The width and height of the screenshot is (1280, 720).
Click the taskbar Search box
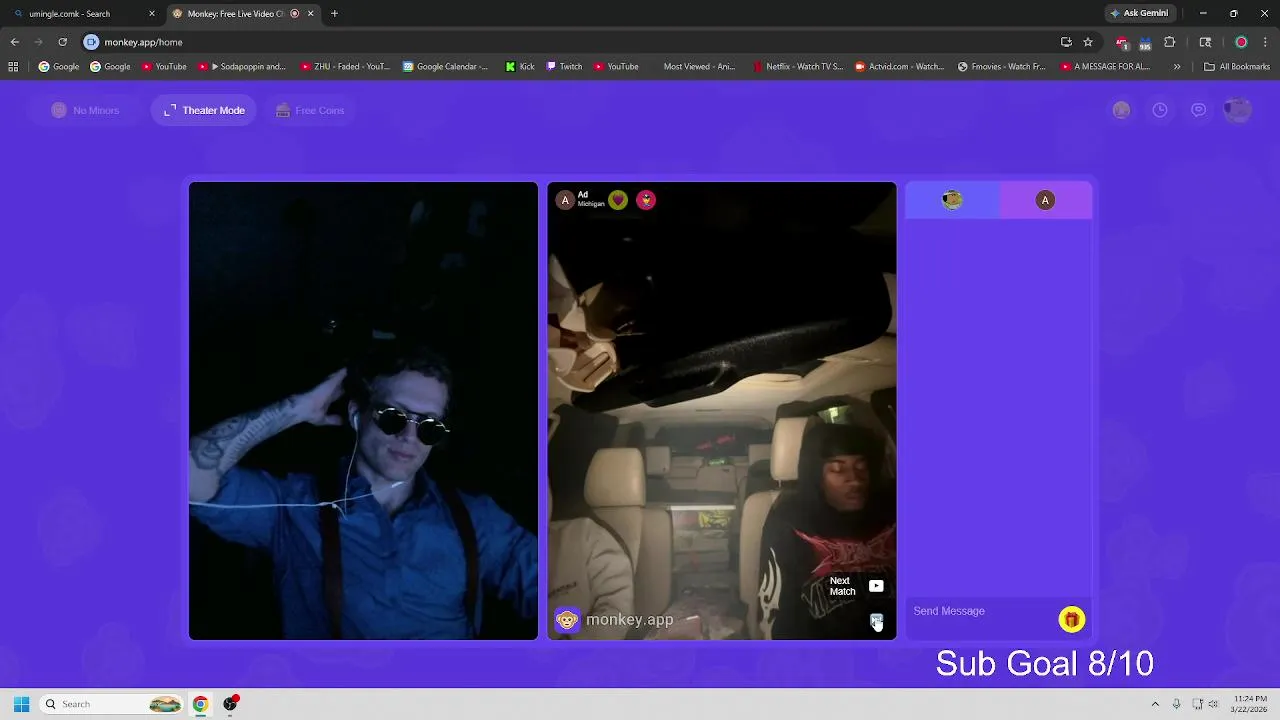click(x=112, y=704)
